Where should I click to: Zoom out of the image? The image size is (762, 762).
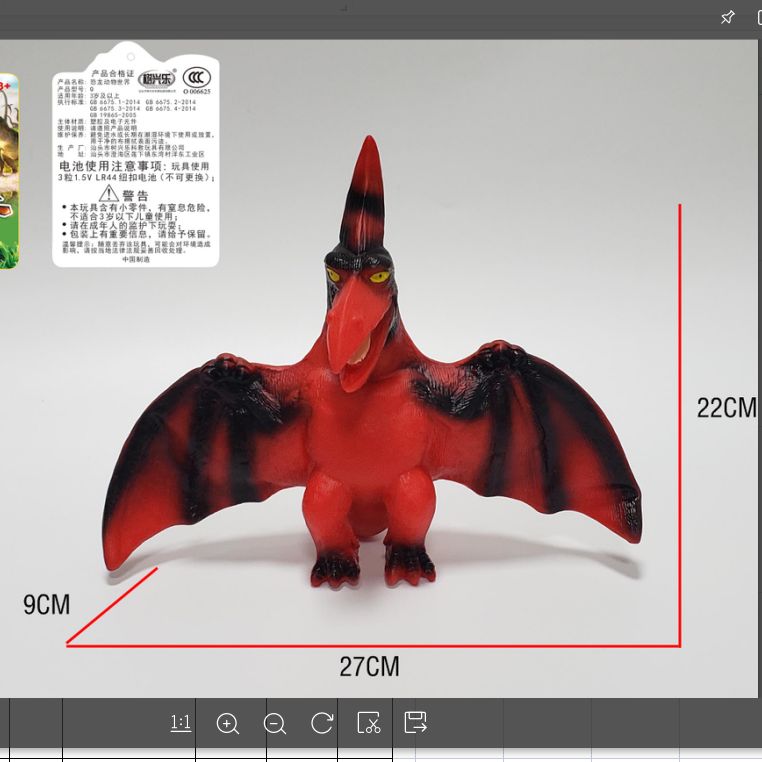point(275,723)
